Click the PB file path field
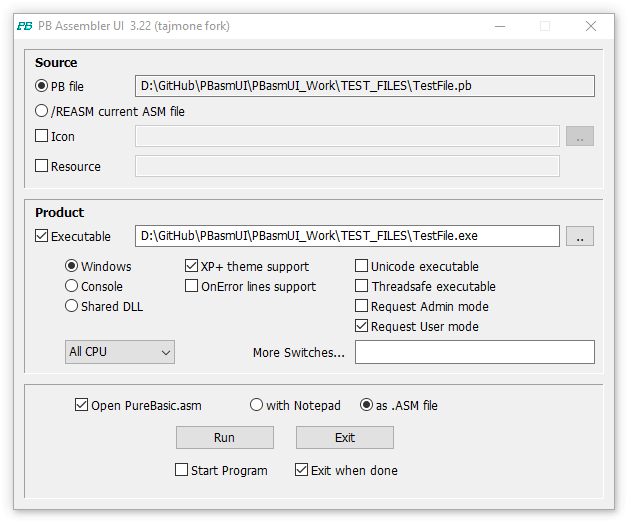 [364, 86]
